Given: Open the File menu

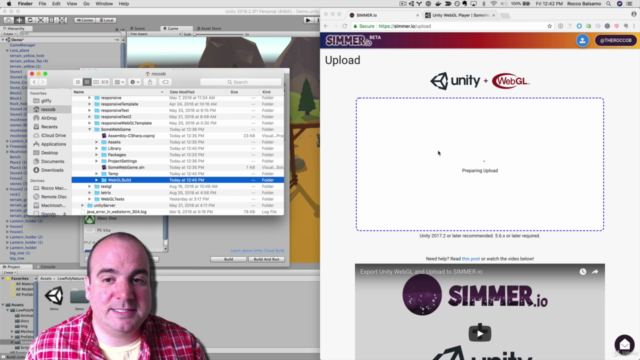Looking at the screenshot, I should tap(42, 4).
